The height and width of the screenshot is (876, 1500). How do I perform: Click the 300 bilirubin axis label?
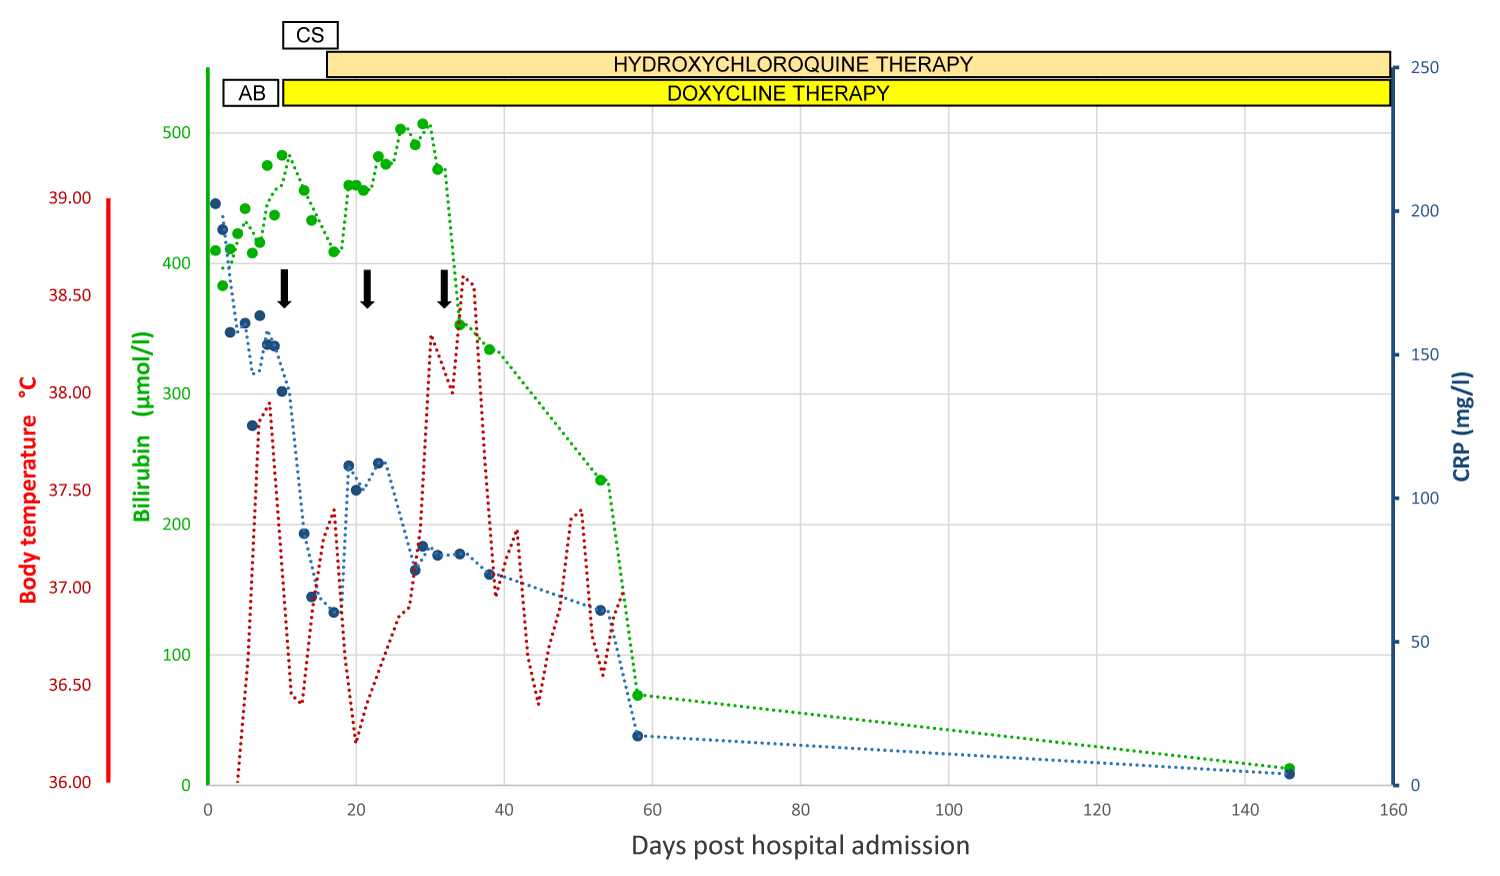176,394
